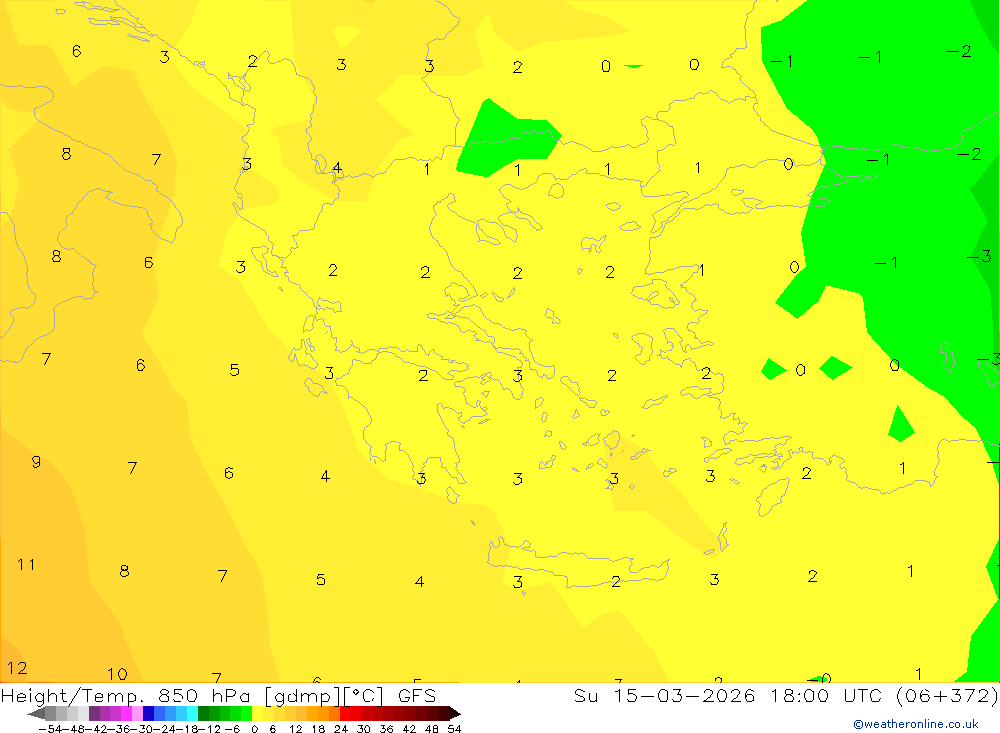
Task: Click the '-54' label on the color scale
Action: (51, 729)
